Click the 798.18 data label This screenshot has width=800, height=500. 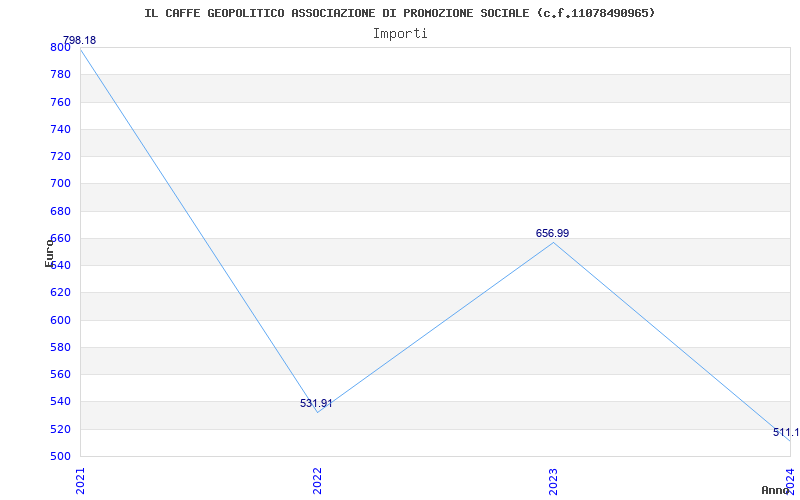[x=80, y=40]
